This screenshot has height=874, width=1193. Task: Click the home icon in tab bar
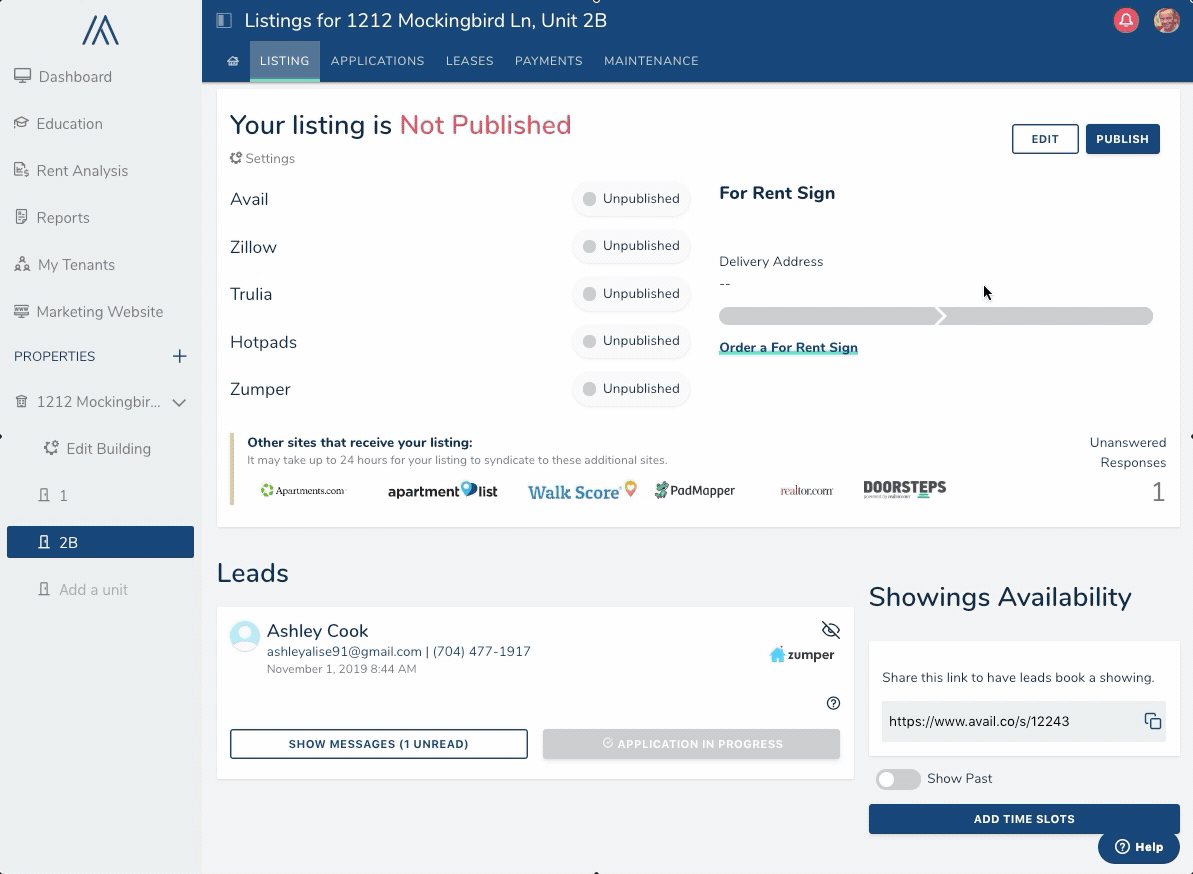[x=233, y=61]
